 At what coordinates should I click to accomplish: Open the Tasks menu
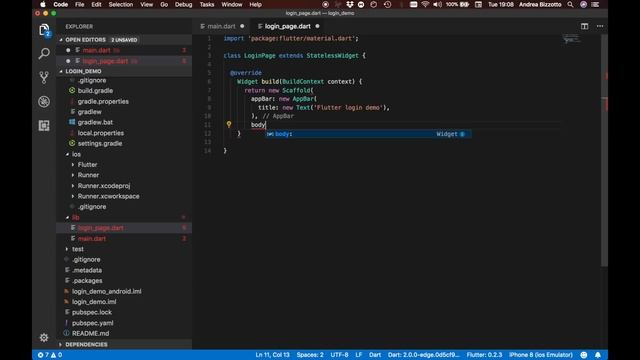(x=207, y=4)
